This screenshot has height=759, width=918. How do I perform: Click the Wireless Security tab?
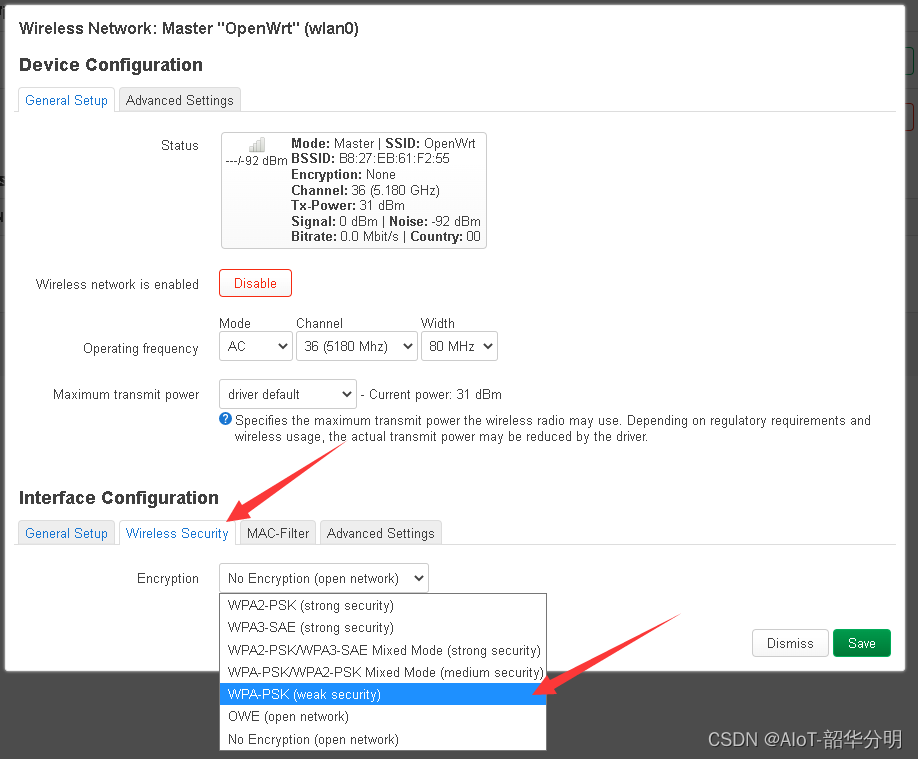176,533
